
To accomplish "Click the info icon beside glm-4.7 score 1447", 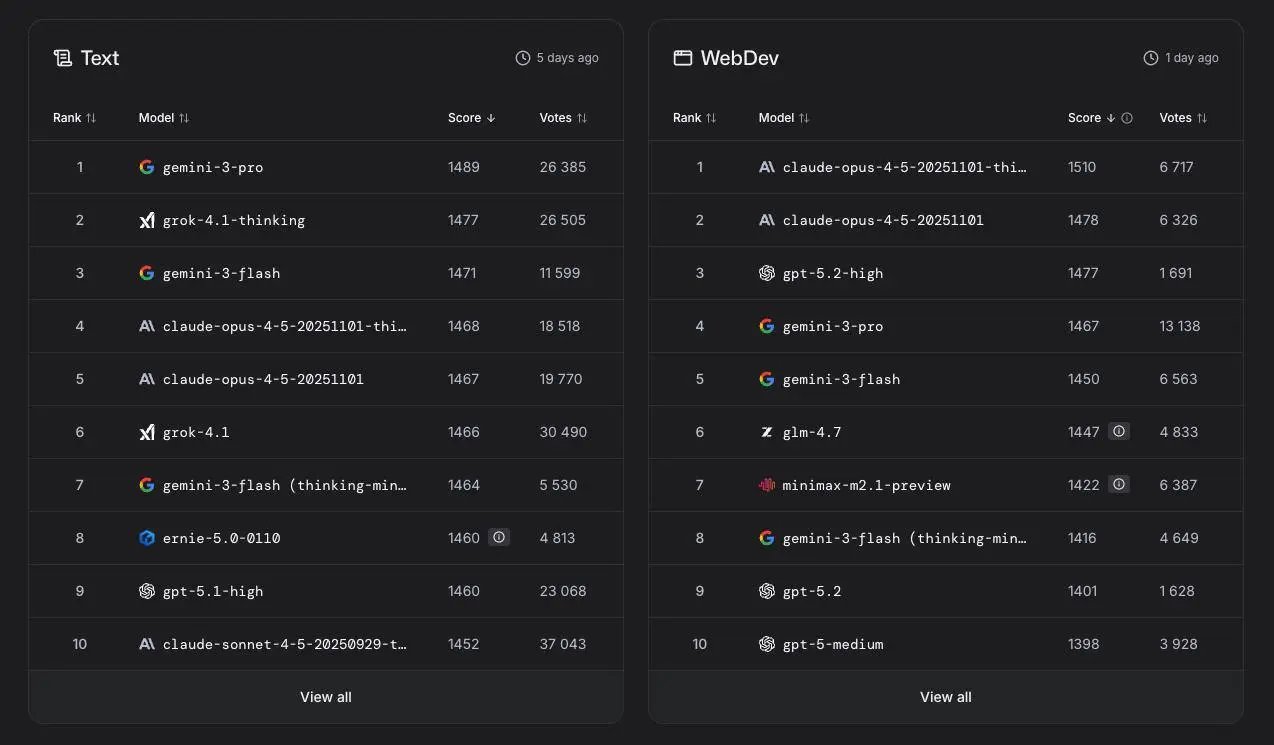I will (1119, 432).
